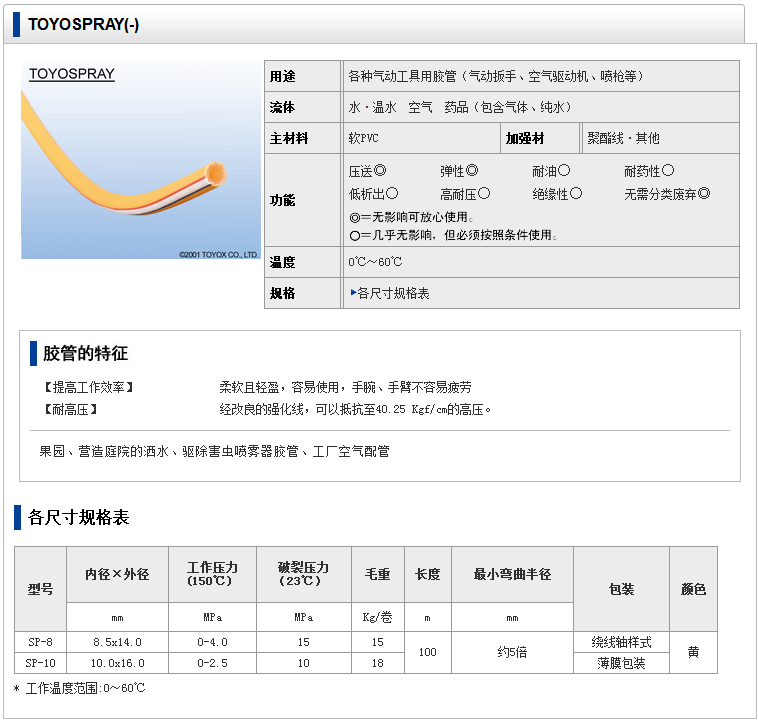Click the 8.5x14.0 size cell
The height and width of the screenshot is (722, 758).
(x=117, y=642)
